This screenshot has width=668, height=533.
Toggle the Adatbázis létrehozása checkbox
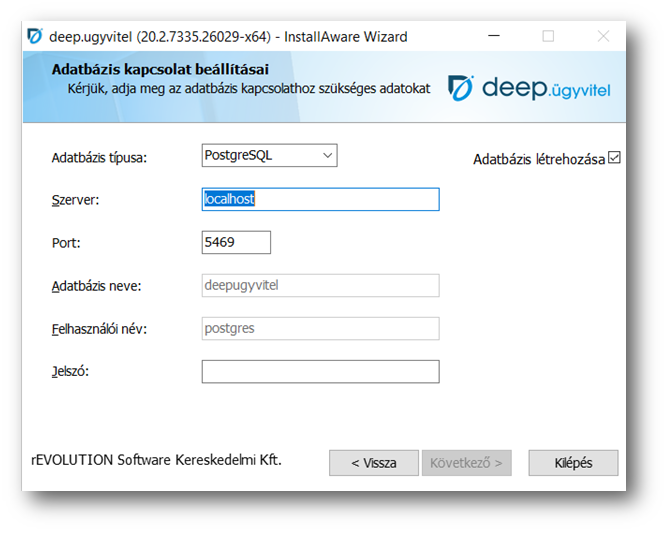[x=614, y=158]
